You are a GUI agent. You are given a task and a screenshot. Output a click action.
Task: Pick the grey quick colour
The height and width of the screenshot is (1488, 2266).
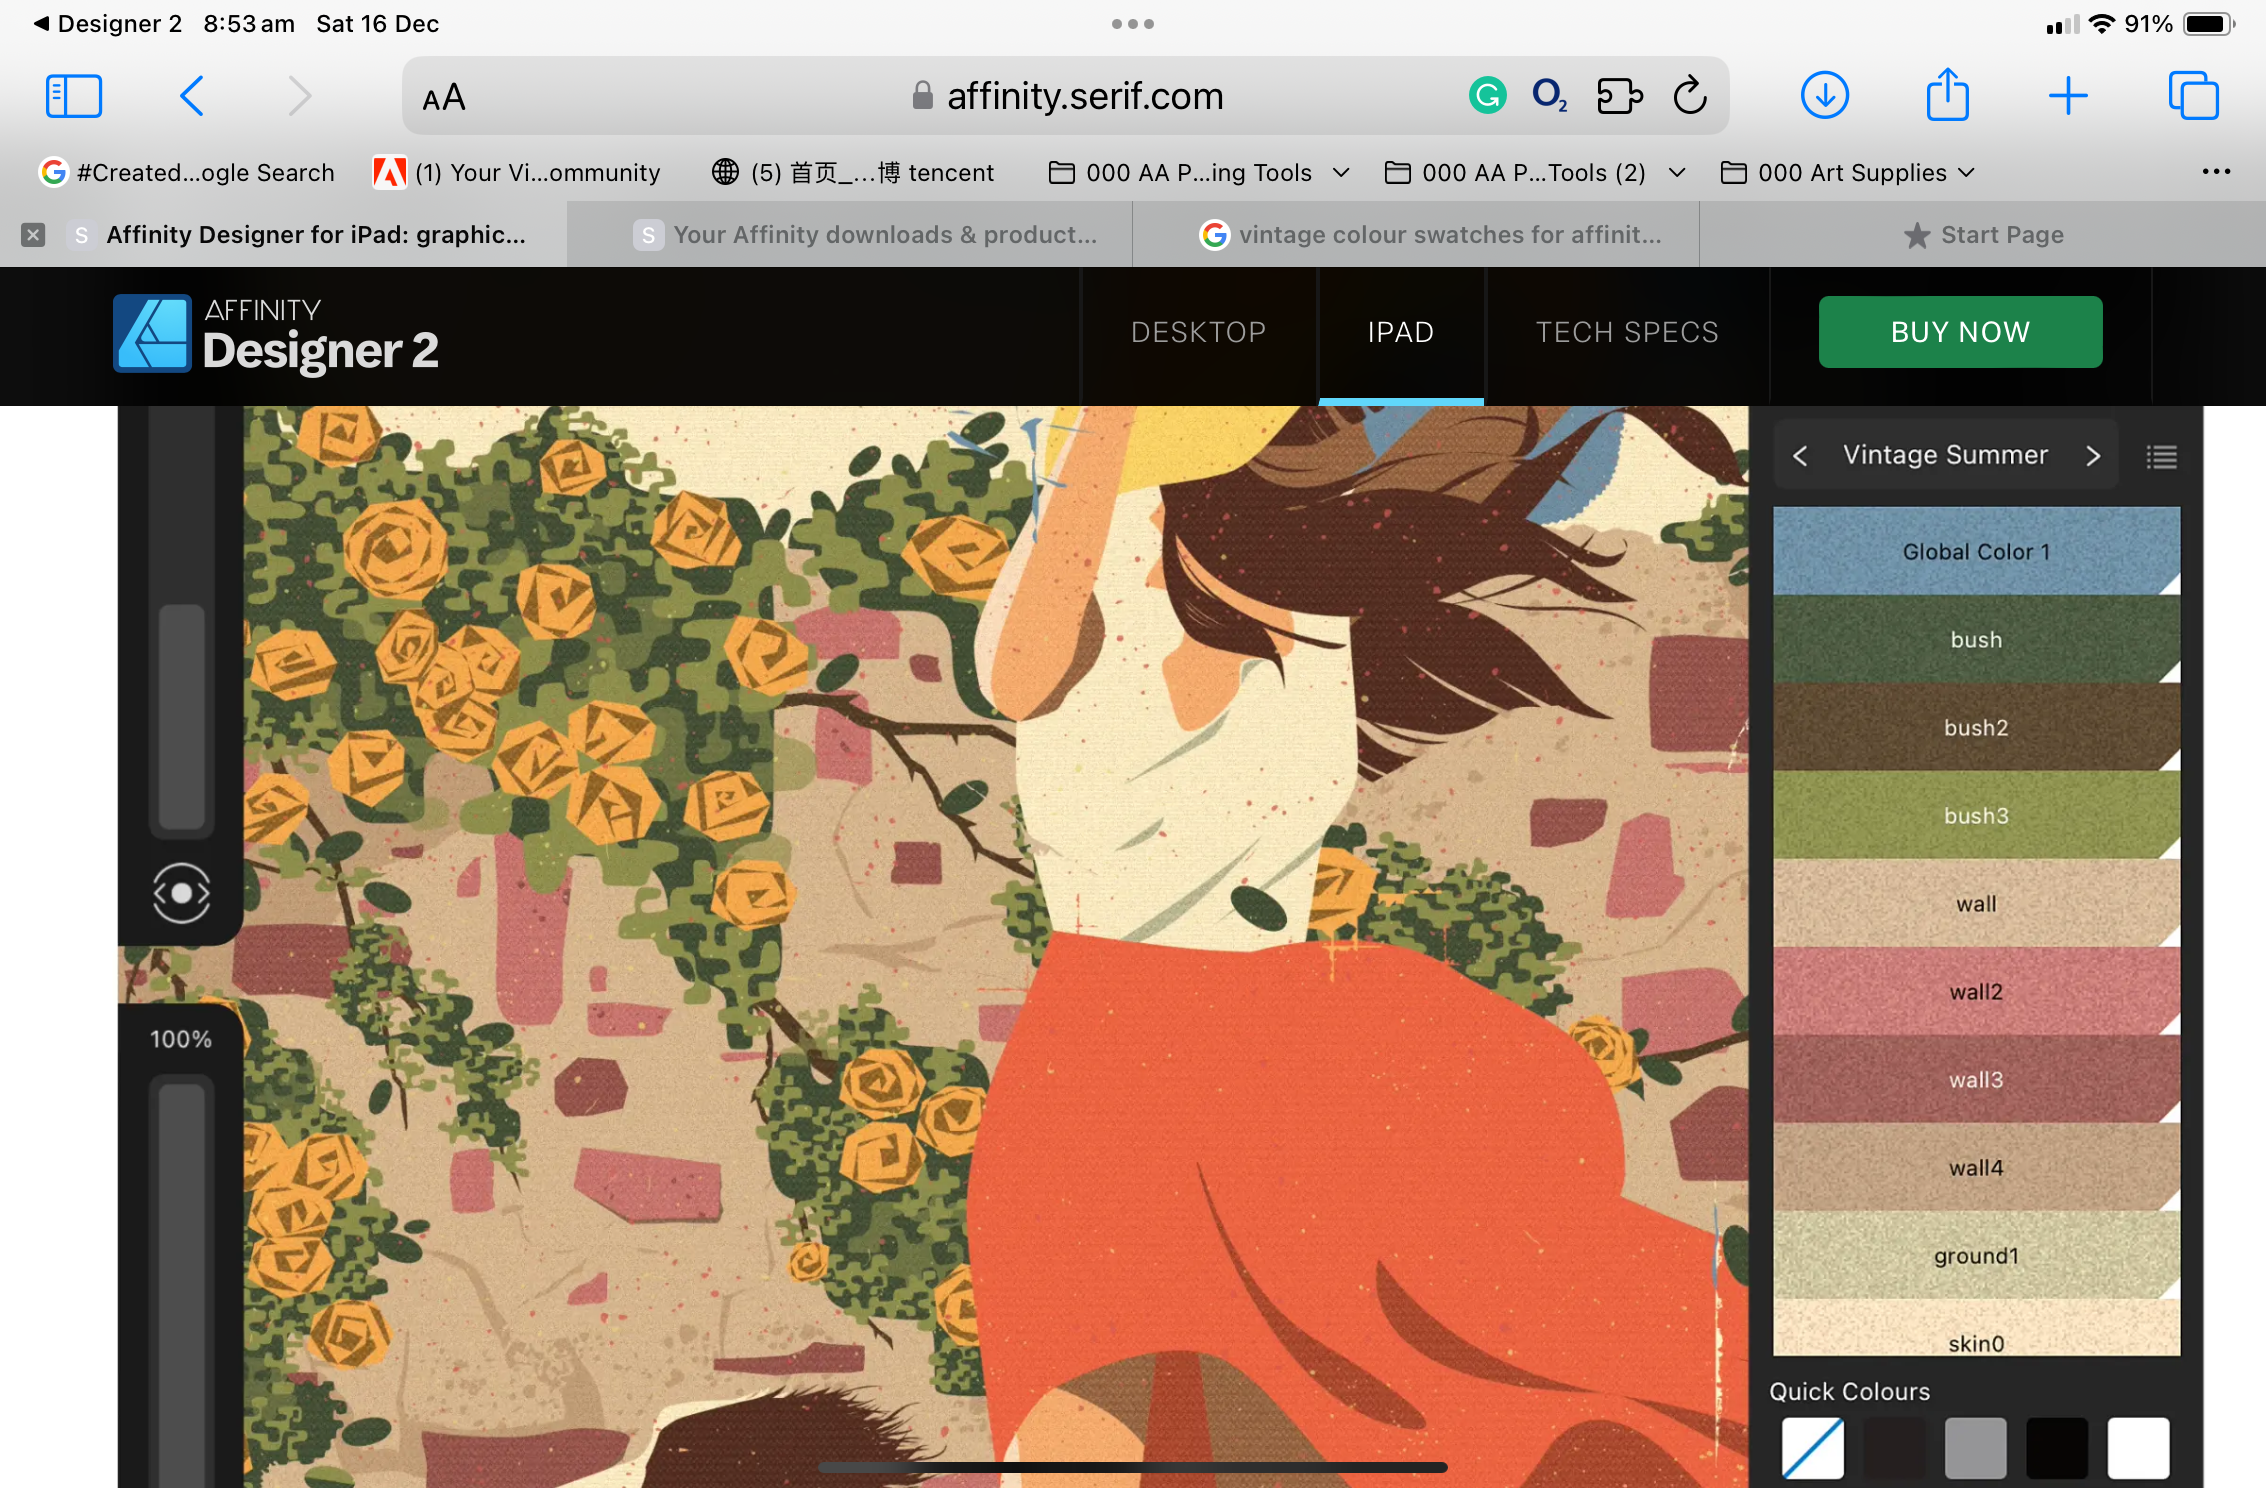[x=1975, y=1448]
